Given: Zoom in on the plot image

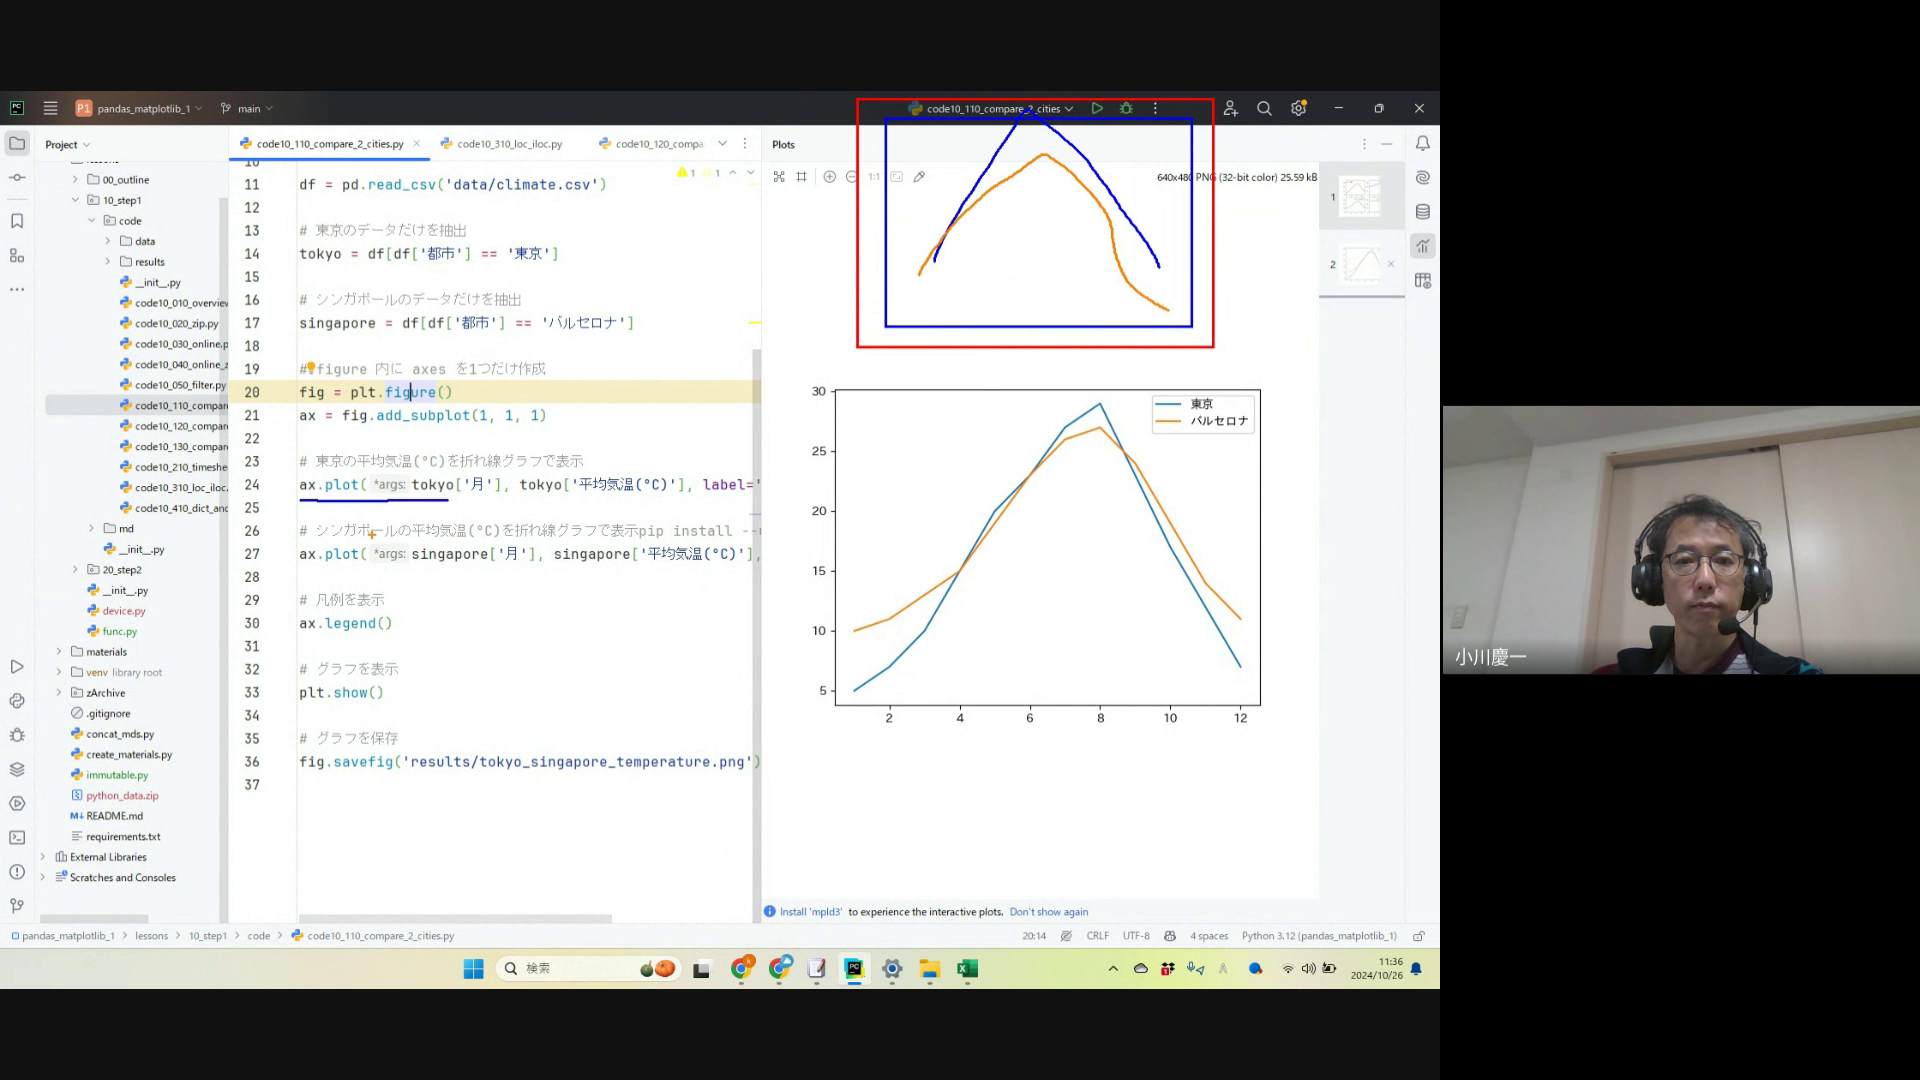Looking at the screenshot, I should coord(829,177).
